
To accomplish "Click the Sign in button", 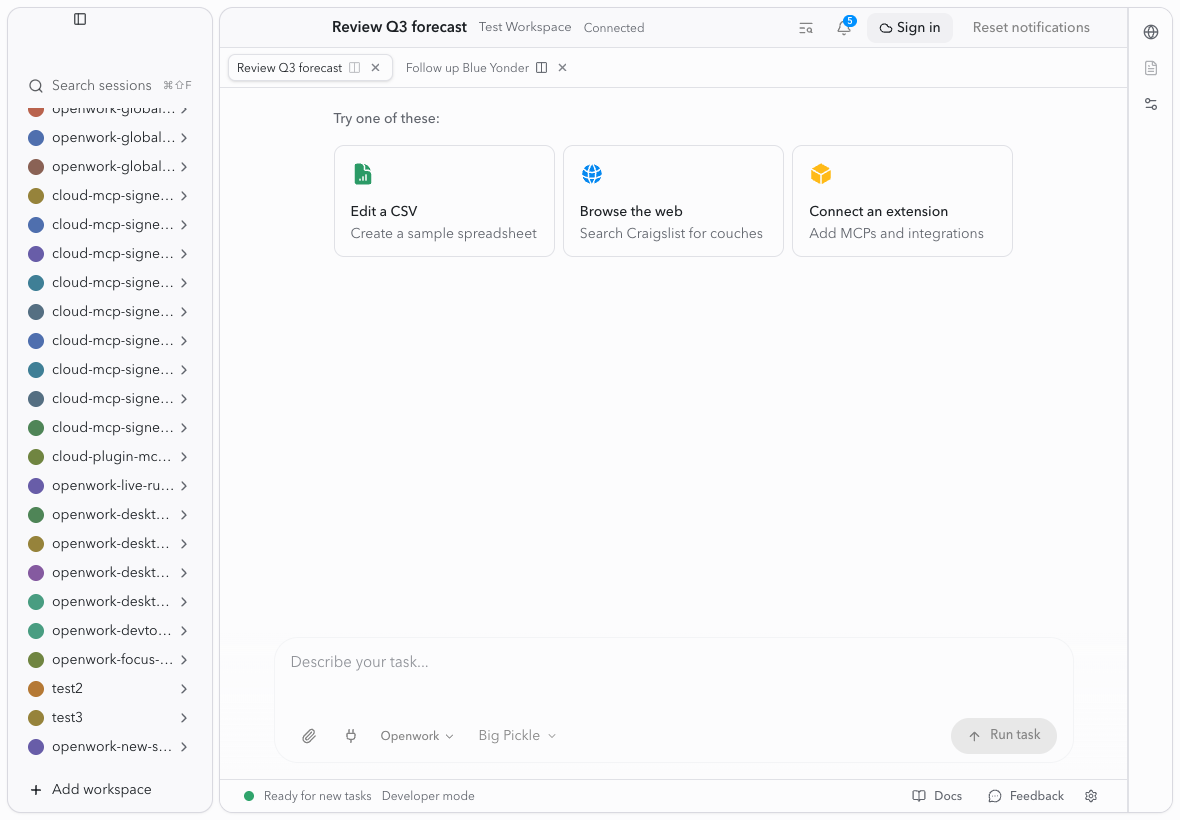I will 909,28.
